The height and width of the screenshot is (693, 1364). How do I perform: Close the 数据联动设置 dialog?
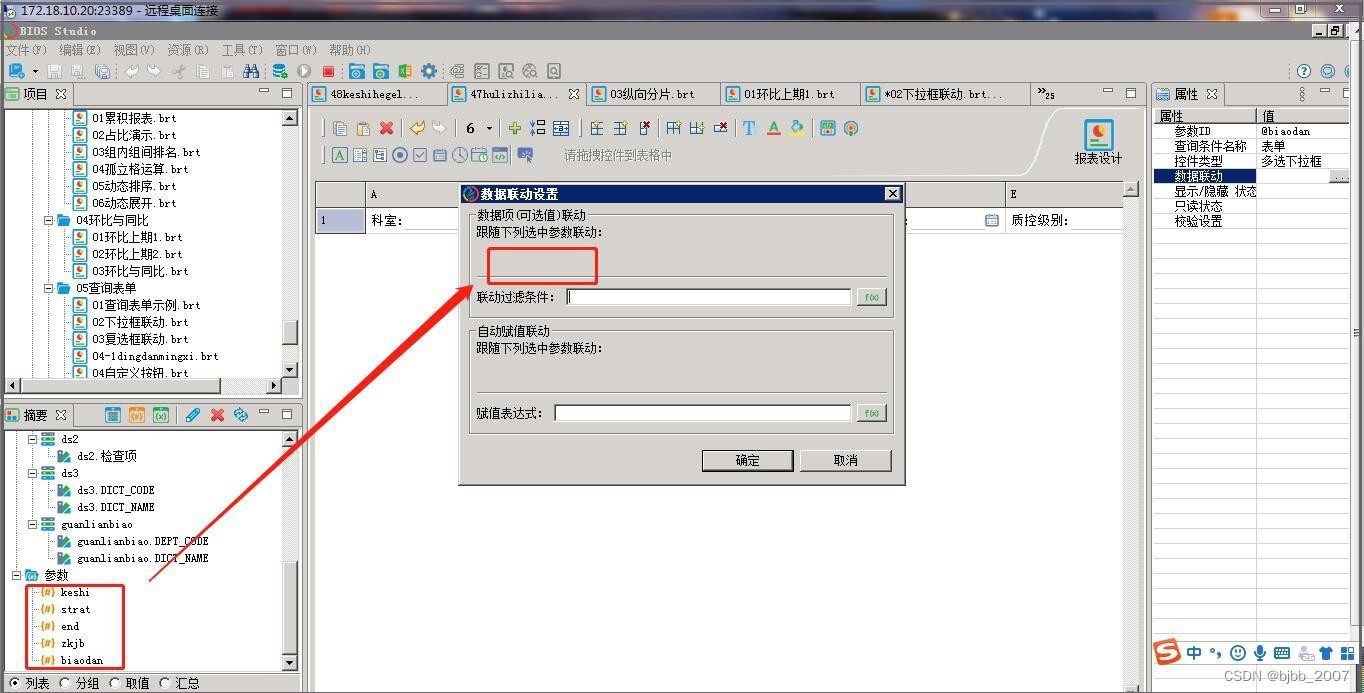[893, 194]
